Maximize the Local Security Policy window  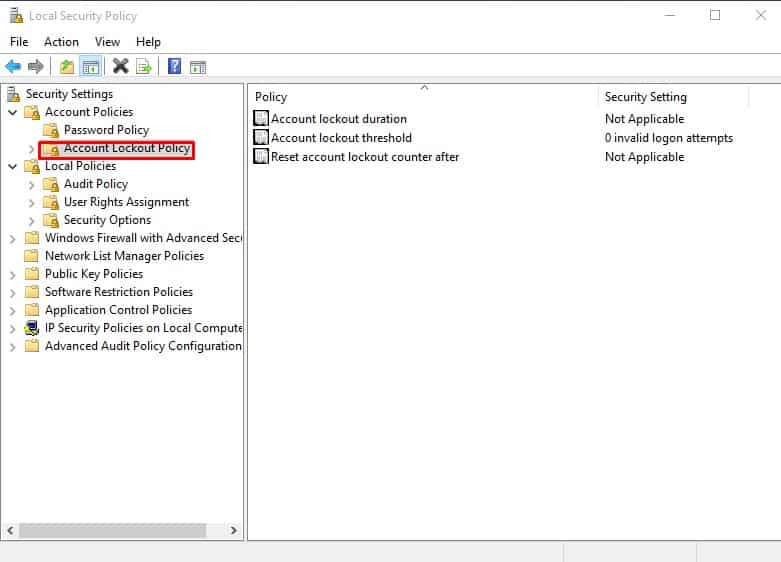pyautogui.click(x=715, y=15)
